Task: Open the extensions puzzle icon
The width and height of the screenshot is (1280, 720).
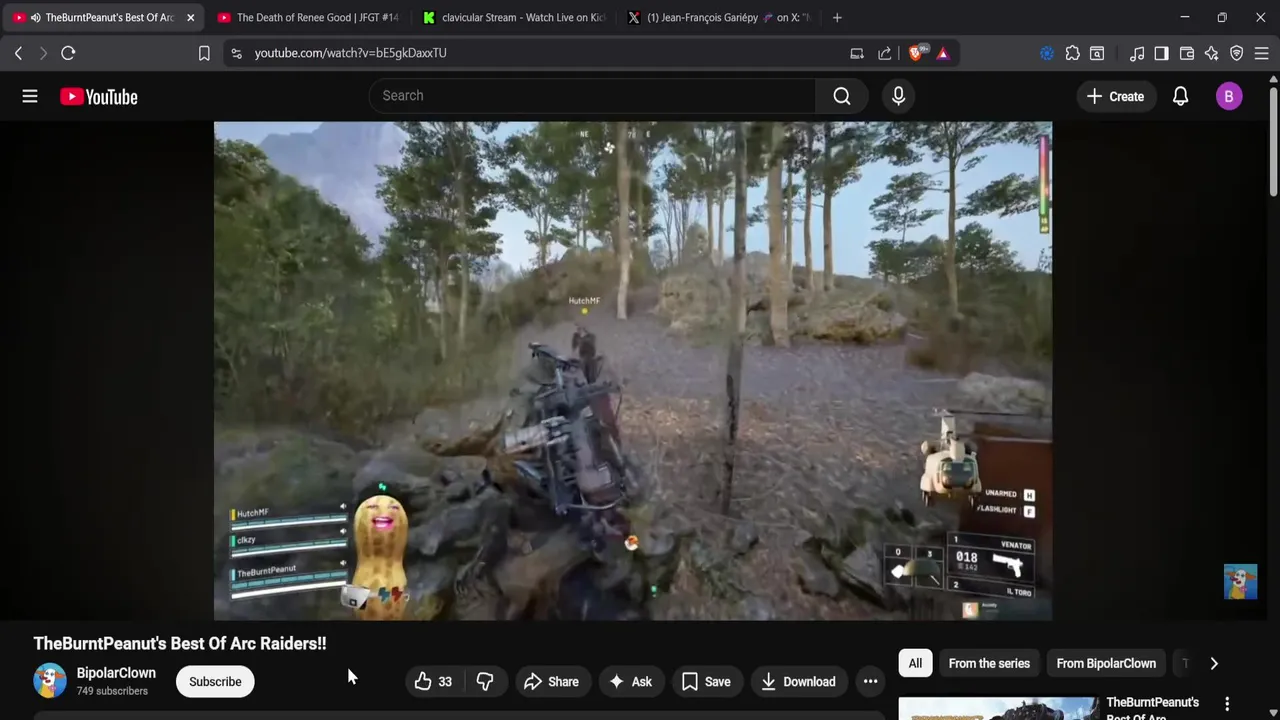Action: 1072,53
